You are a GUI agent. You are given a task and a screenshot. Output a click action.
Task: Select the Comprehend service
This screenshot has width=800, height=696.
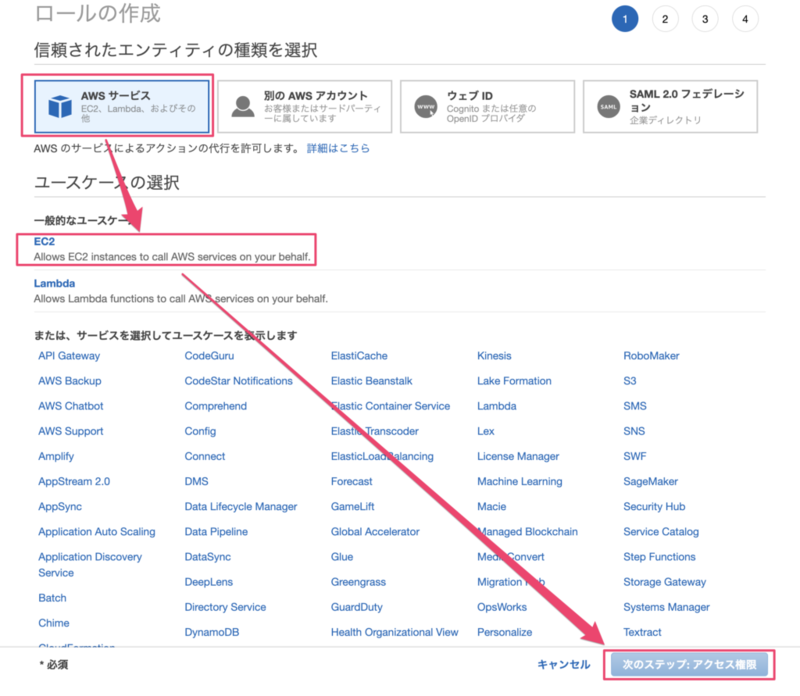click(x=216, y=406)
